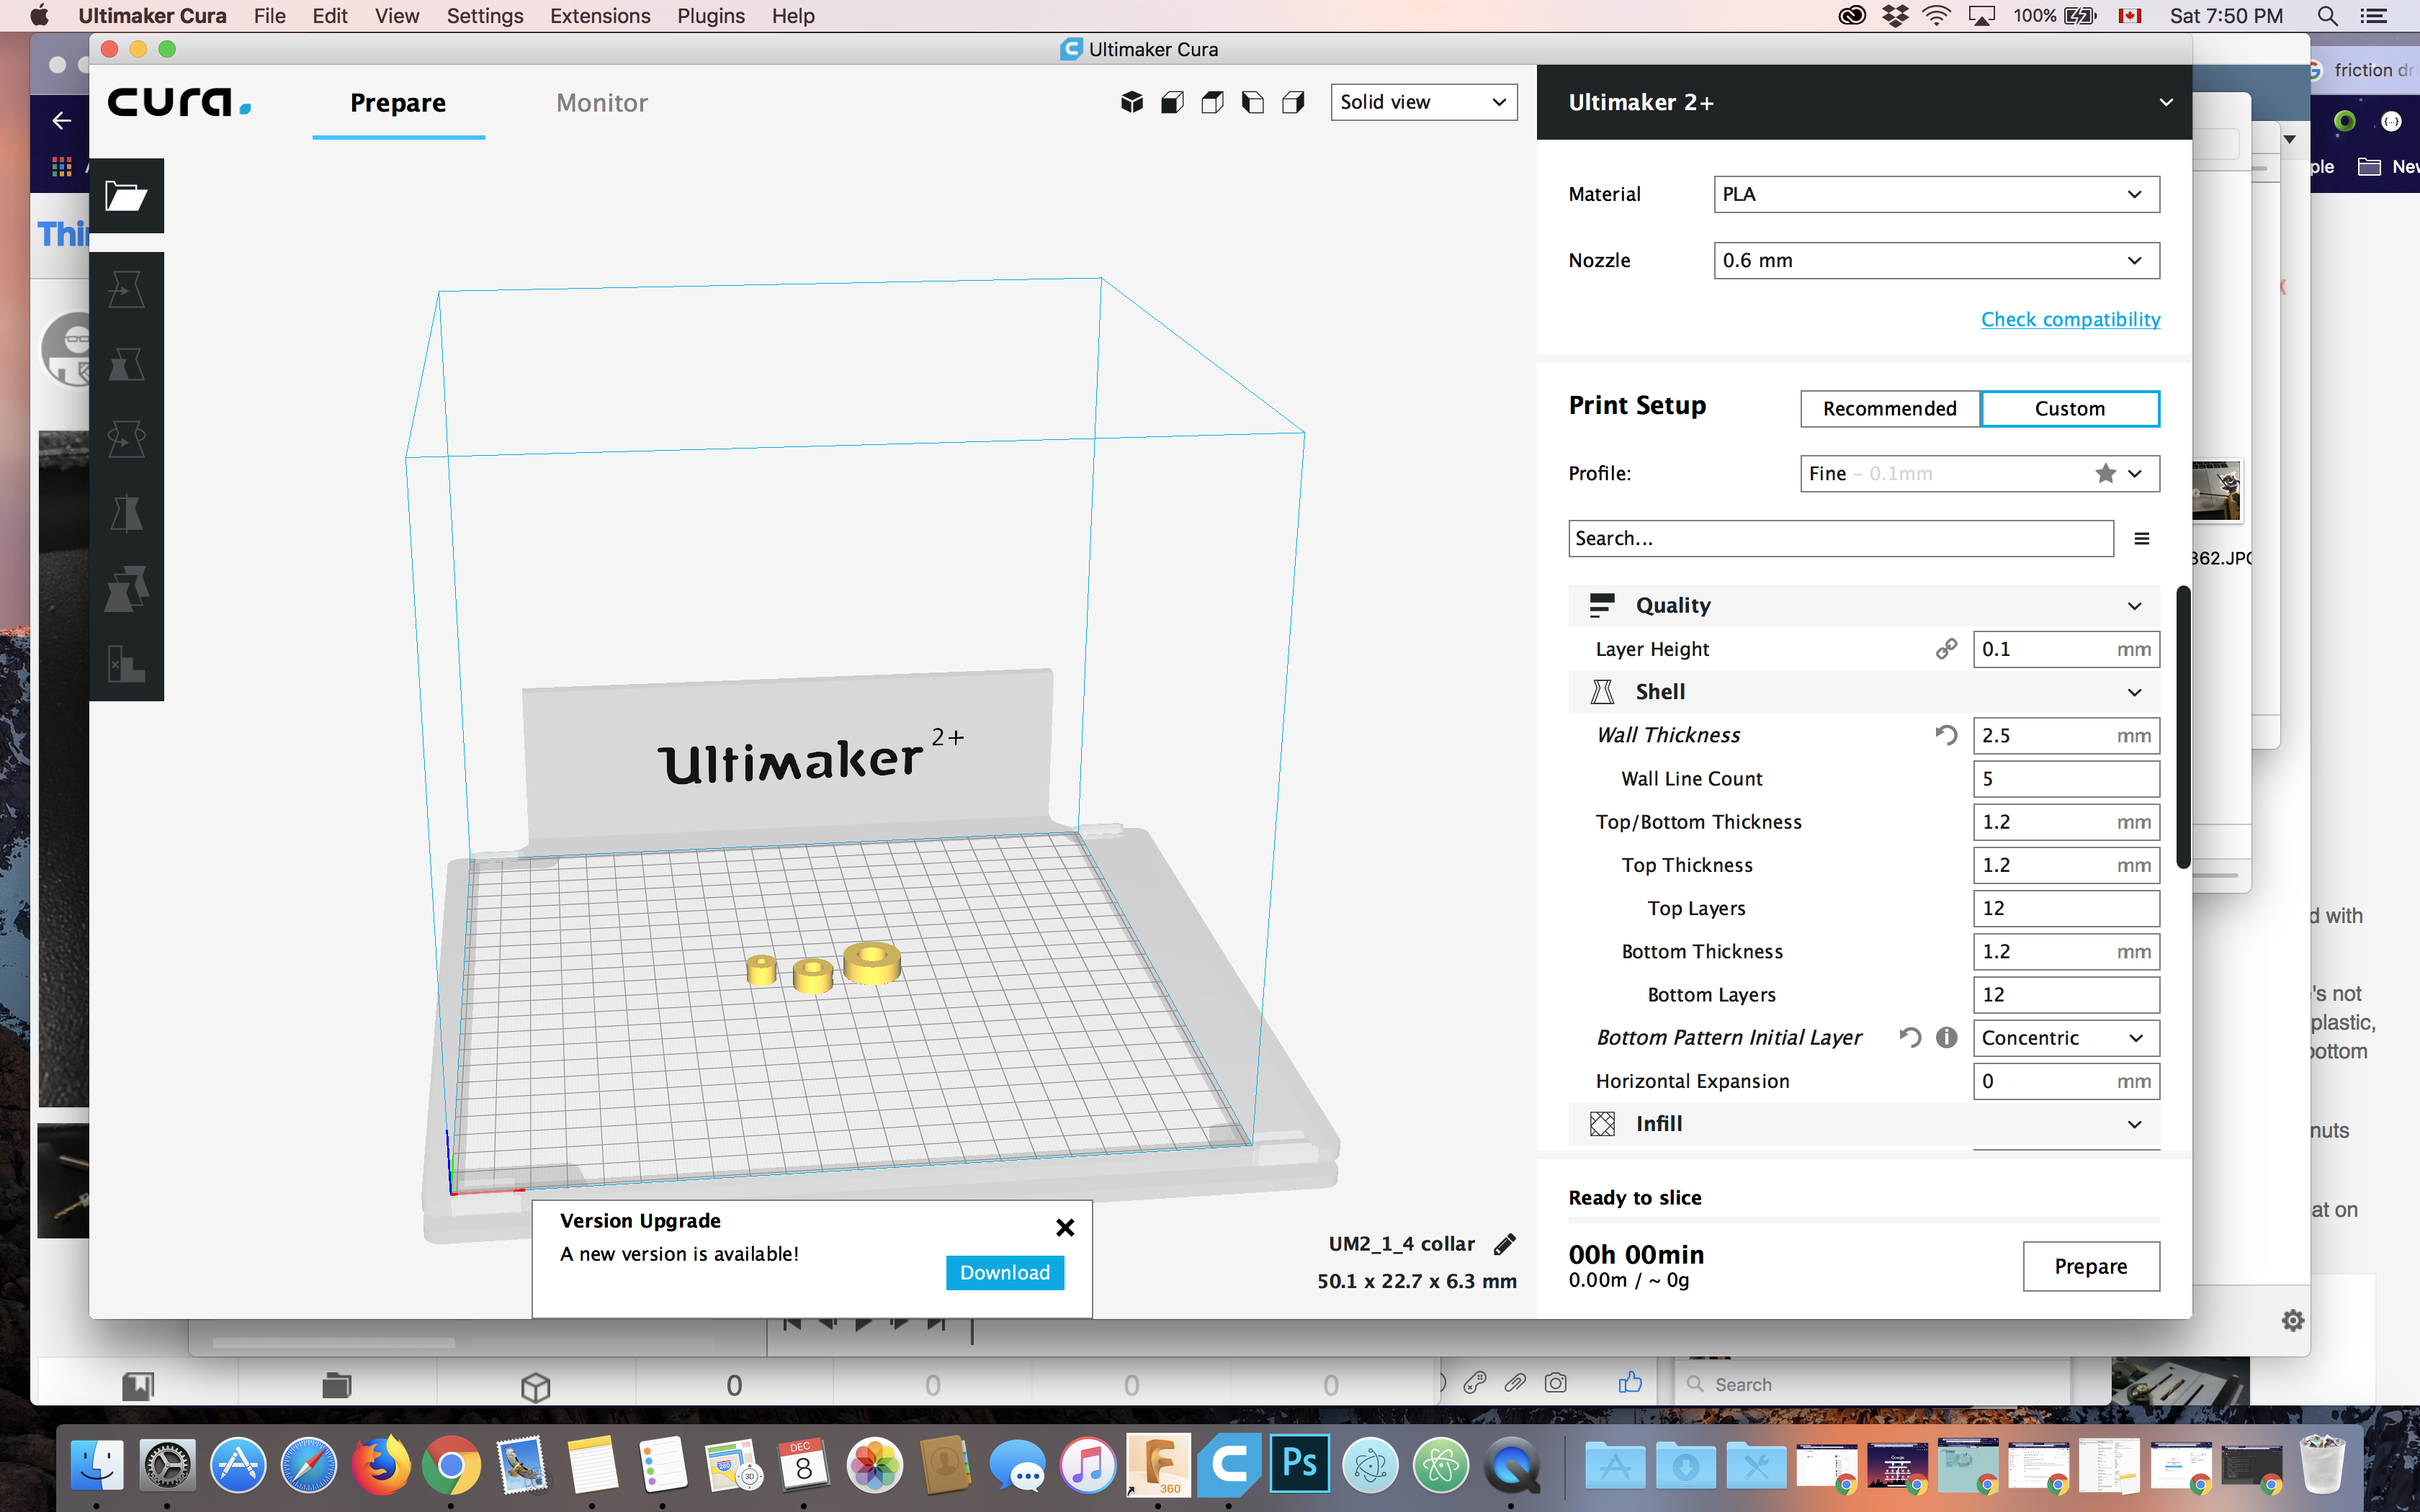Click the Top Layers value field
The height and width of the screenshot is (1512, 2420).
click(2066, 908)
